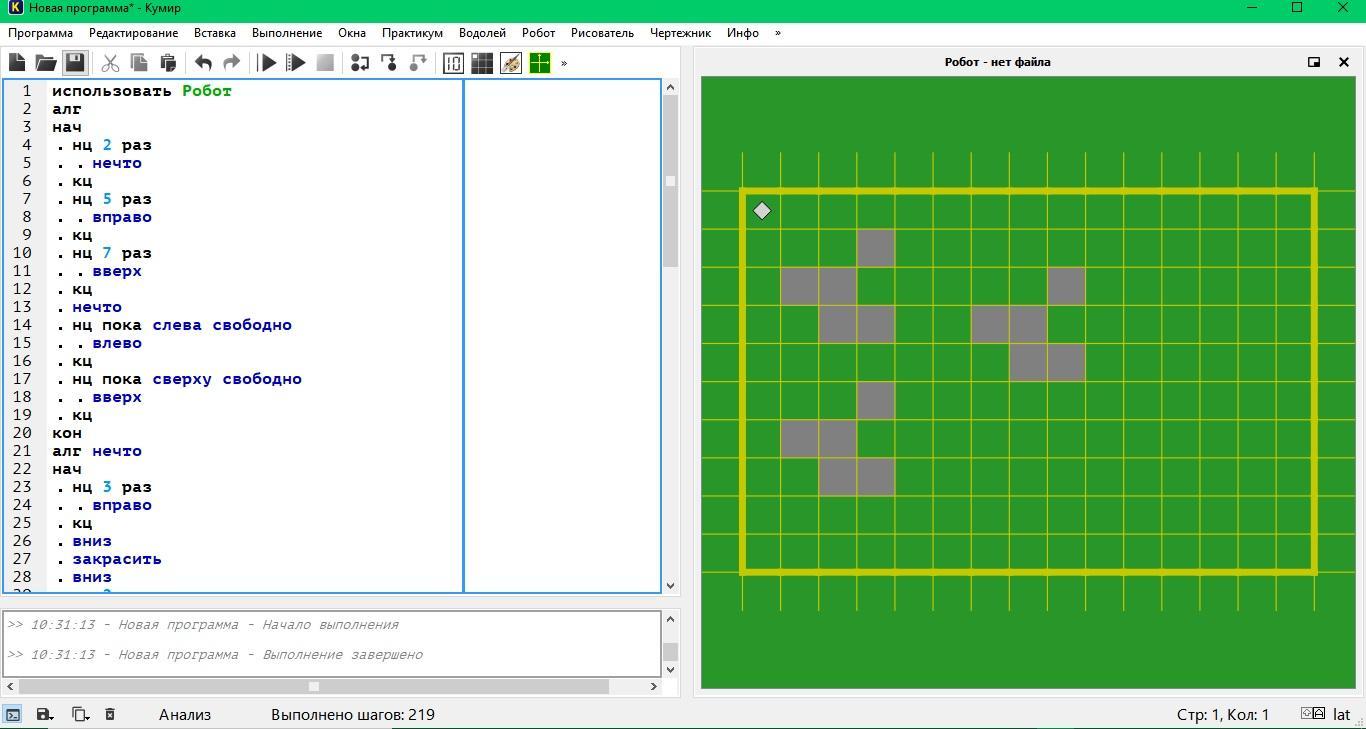The height and width of the screenshot is (729, 1366).
Task: Toggle the console panel icon in status bar
Action: pos(13,714)
